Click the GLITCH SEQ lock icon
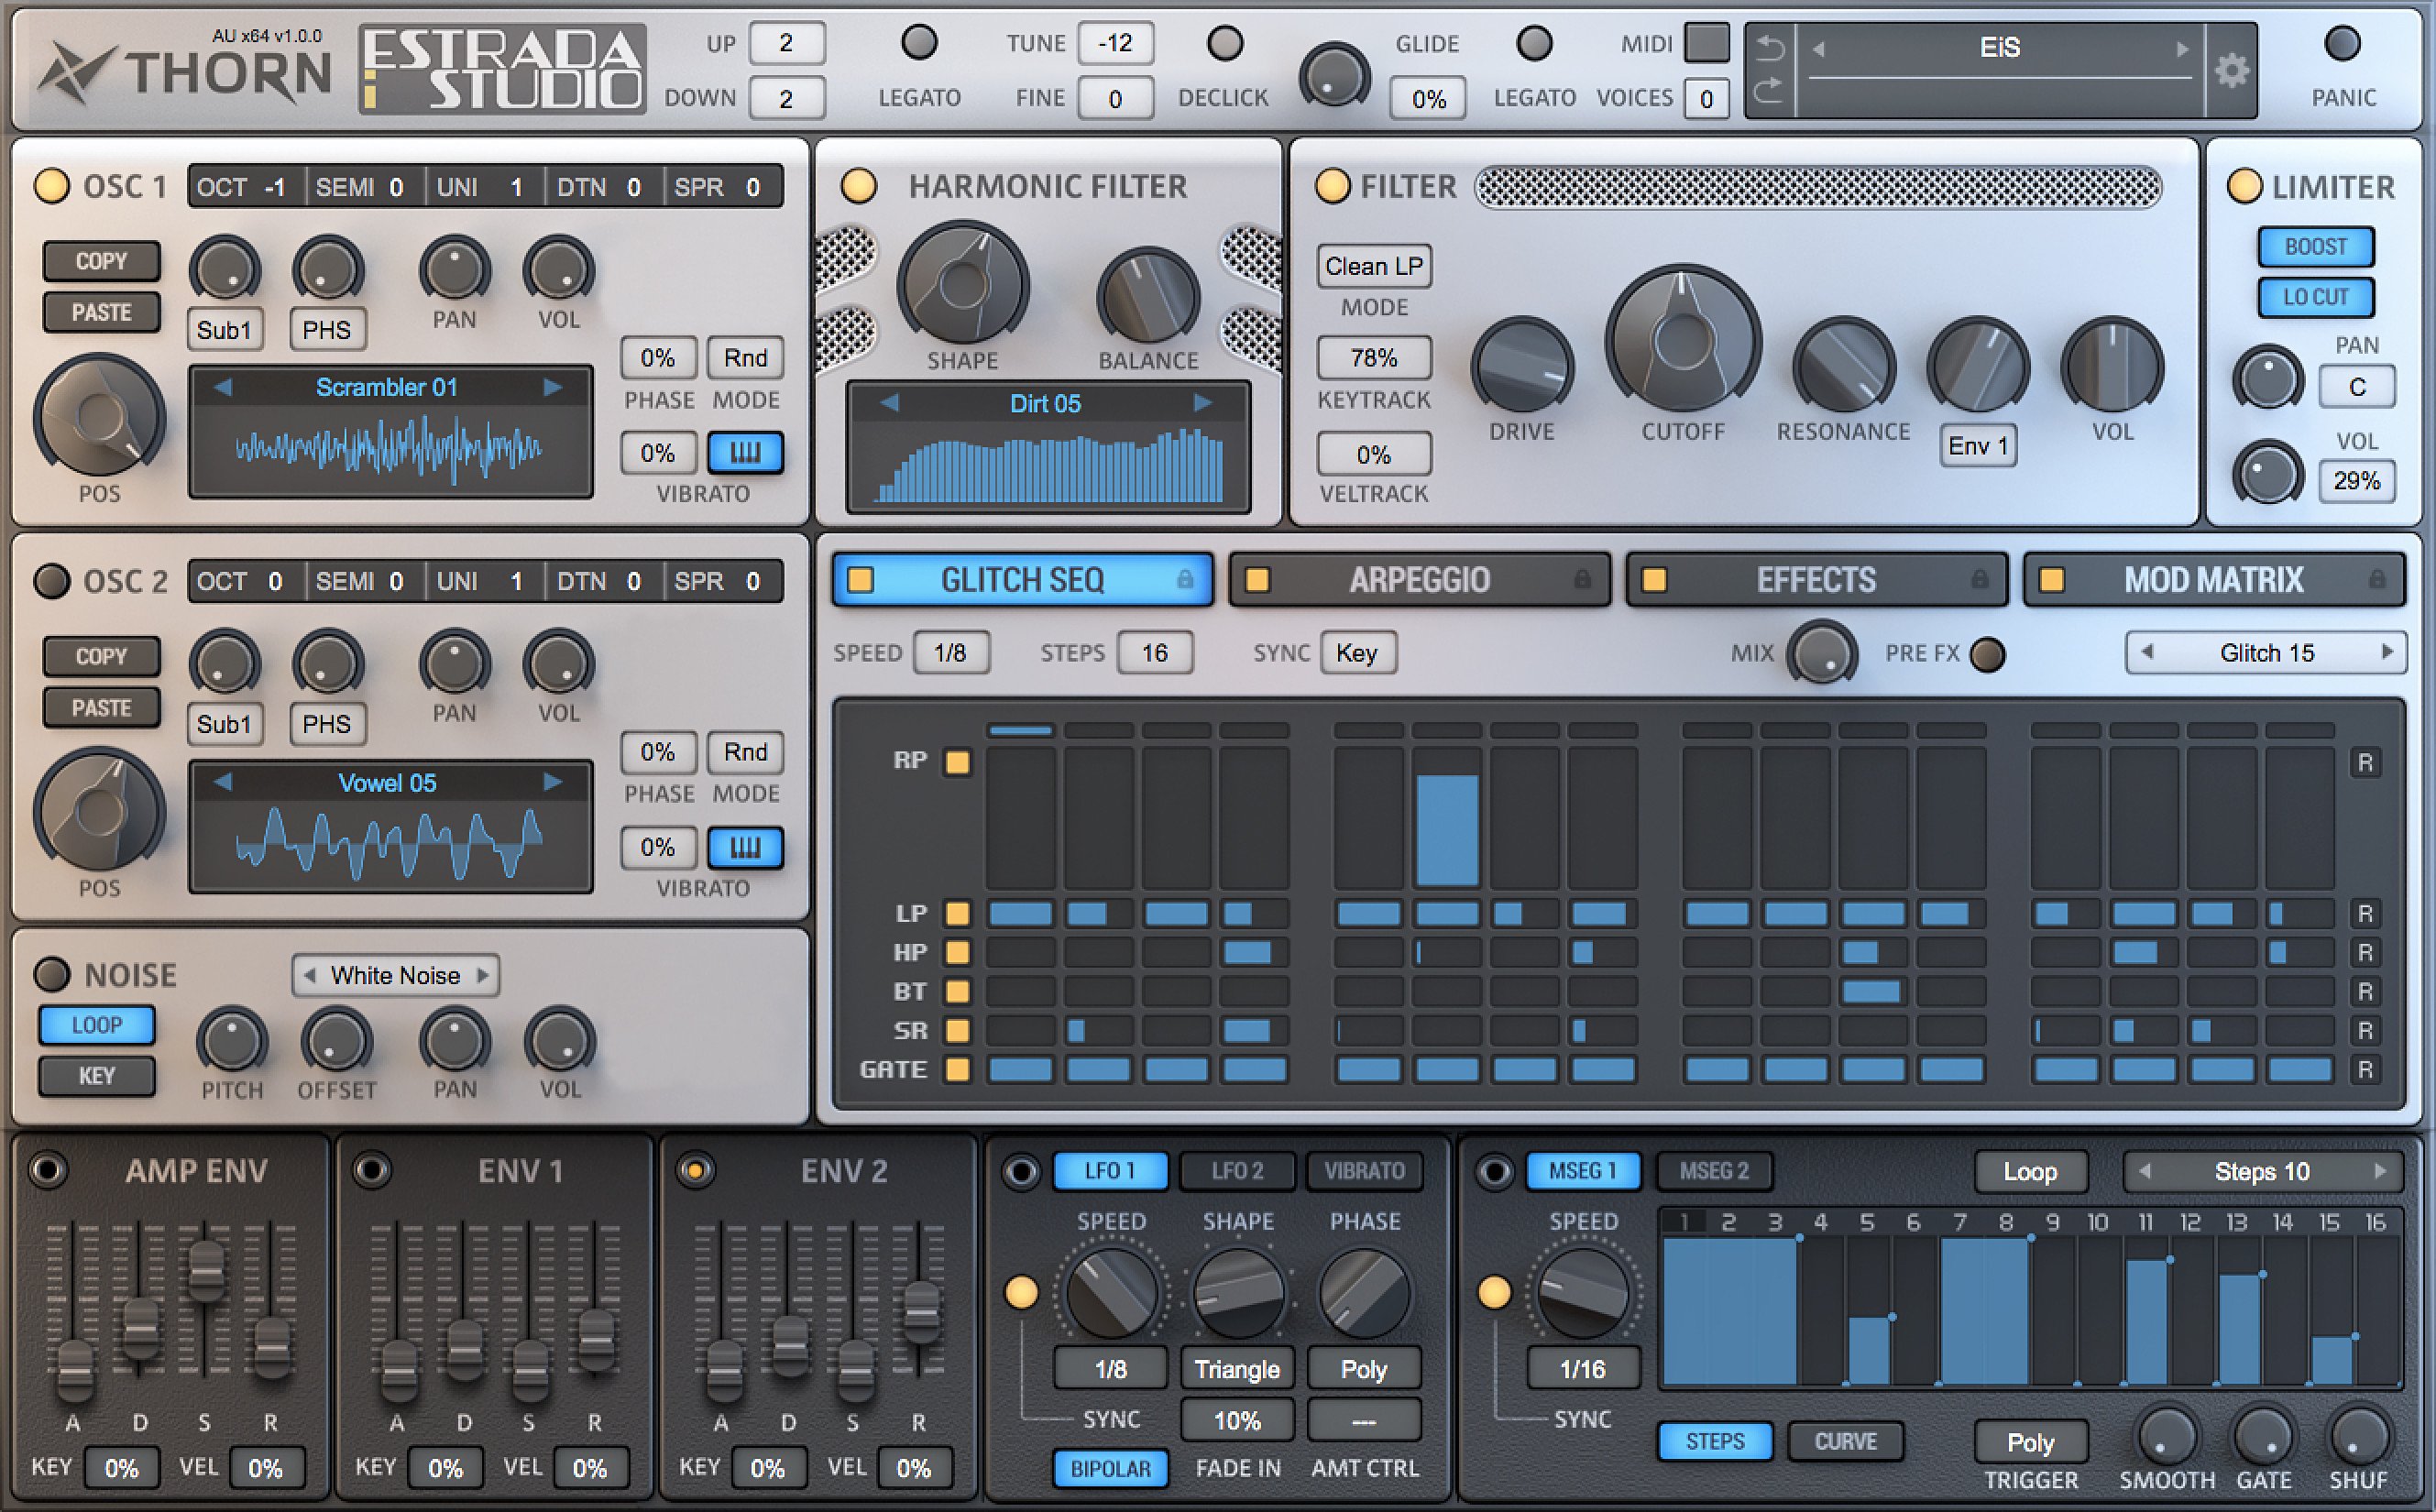This screenshot has height=1512, width=2436. [1185, 579]
